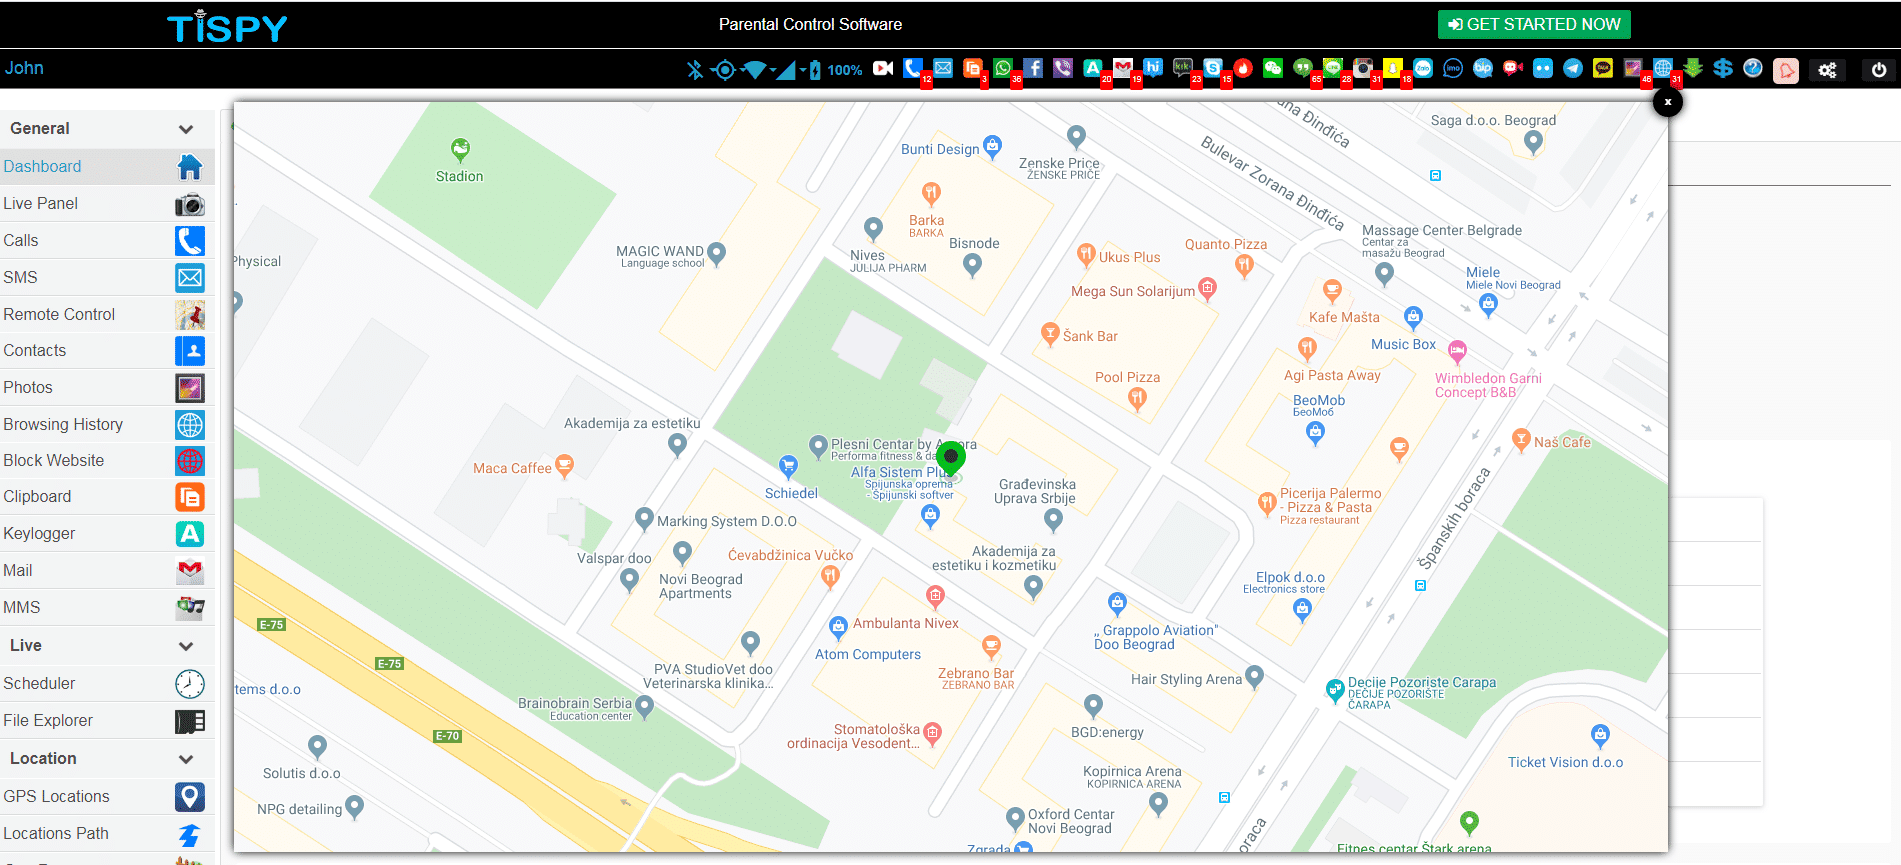Image resolution: width=1901 pixels, height=865 pixels.
Task: Click the phone calls icon in the top toolbar
Action: click(x=913, y=68)
